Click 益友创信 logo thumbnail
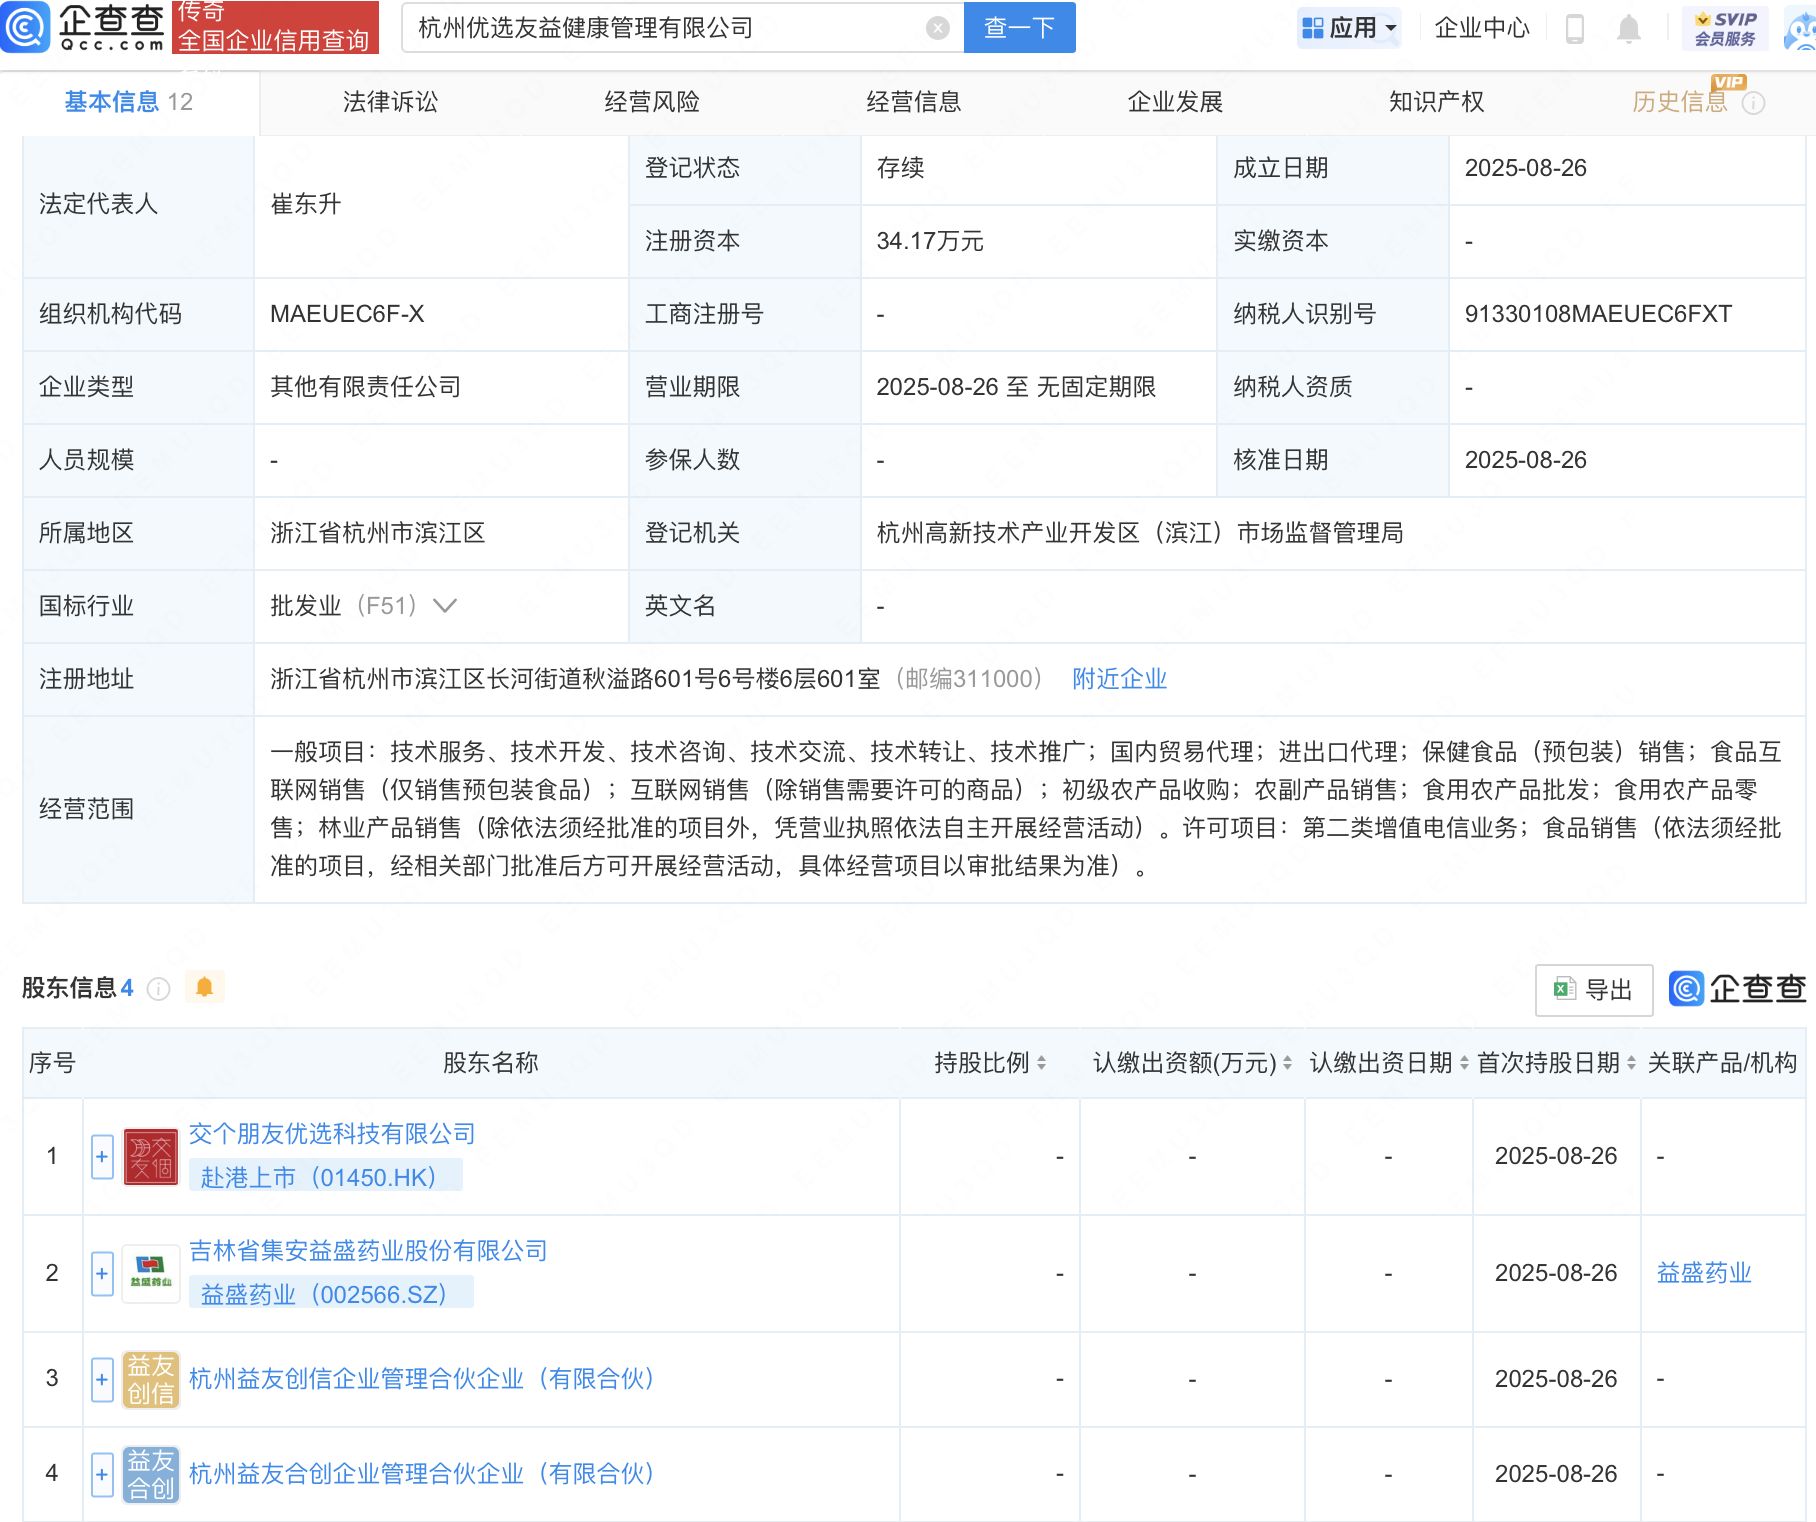1816x1522 pixels. [151, 1380]
